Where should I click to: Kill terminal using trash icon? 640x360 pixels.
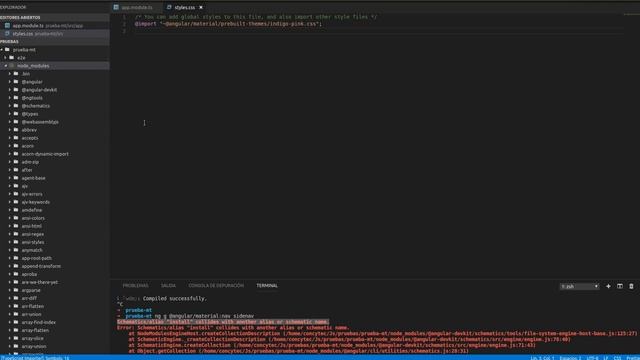(x=631, y=286)
